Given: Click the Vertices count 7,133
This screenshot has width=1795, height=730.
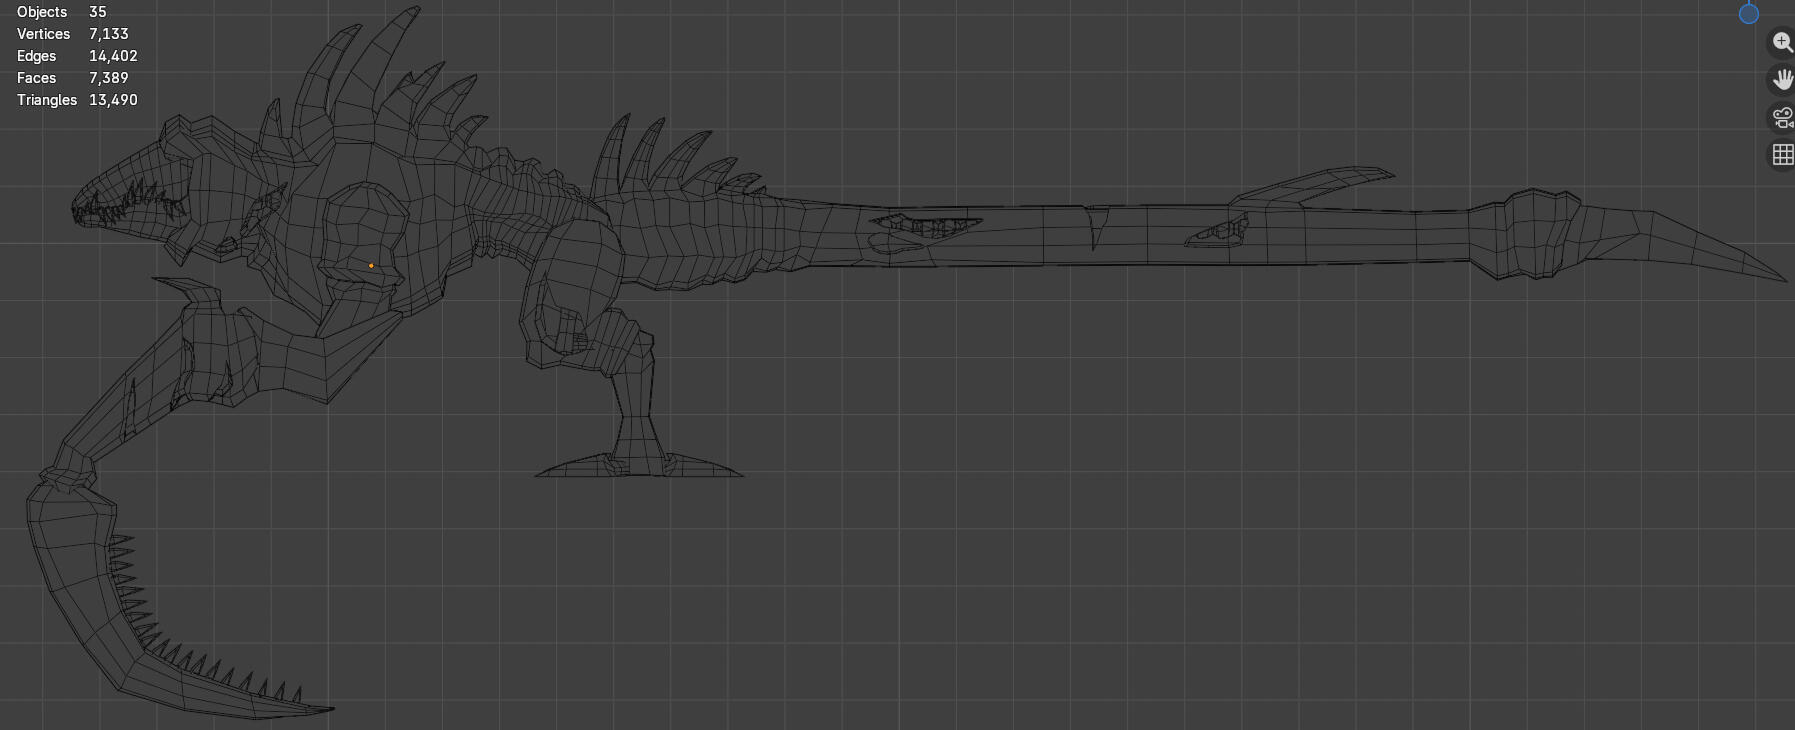Looking at the screenshot, I should pyautogui.click(x=109, y=34).
